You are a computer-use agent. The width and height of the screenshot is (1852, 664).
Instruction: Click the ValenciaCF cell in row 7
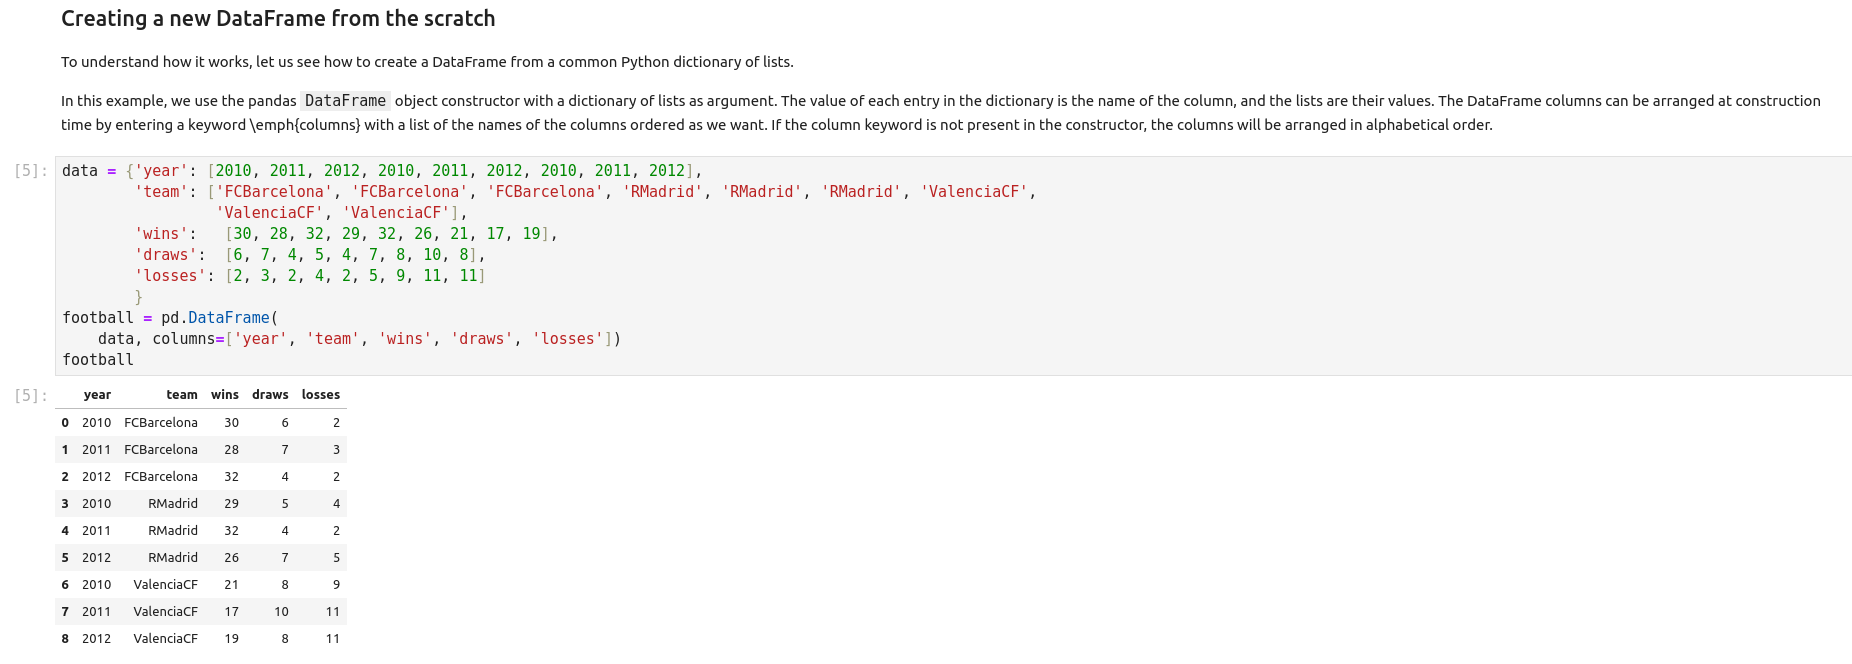coord(165,612)
